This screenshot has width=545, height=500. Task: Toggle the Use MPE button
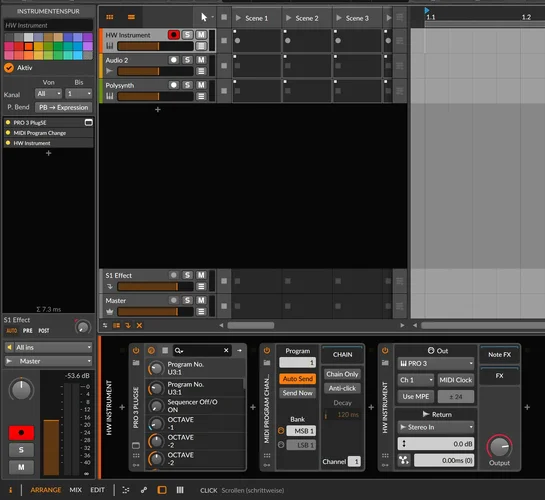tap(416, 396)
